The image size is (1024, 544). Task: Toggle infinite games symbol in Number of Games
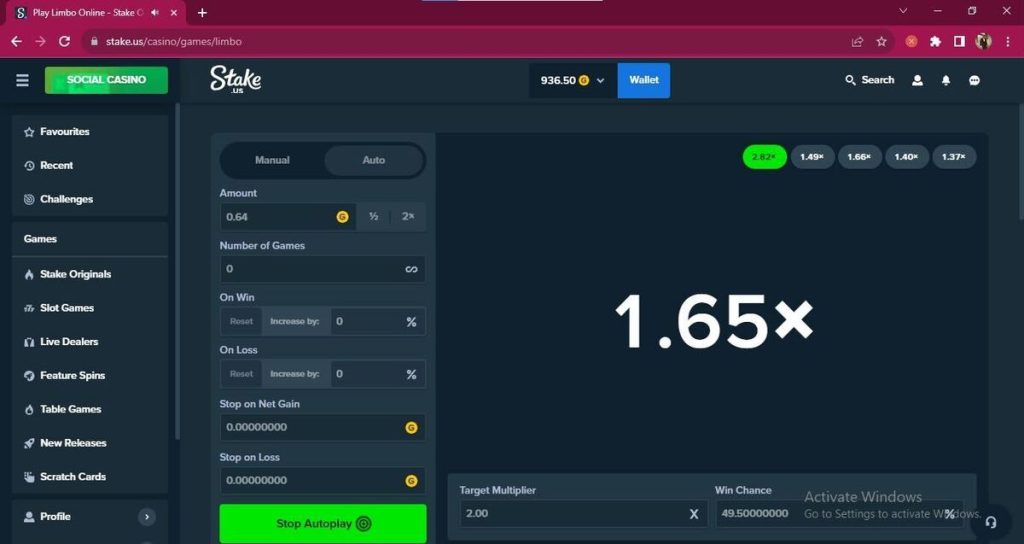411,269
